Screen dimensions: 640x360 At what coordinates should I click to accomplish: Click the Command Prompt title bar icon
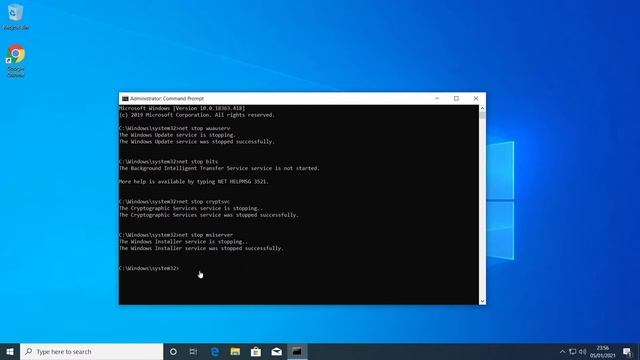pos(125,99)
